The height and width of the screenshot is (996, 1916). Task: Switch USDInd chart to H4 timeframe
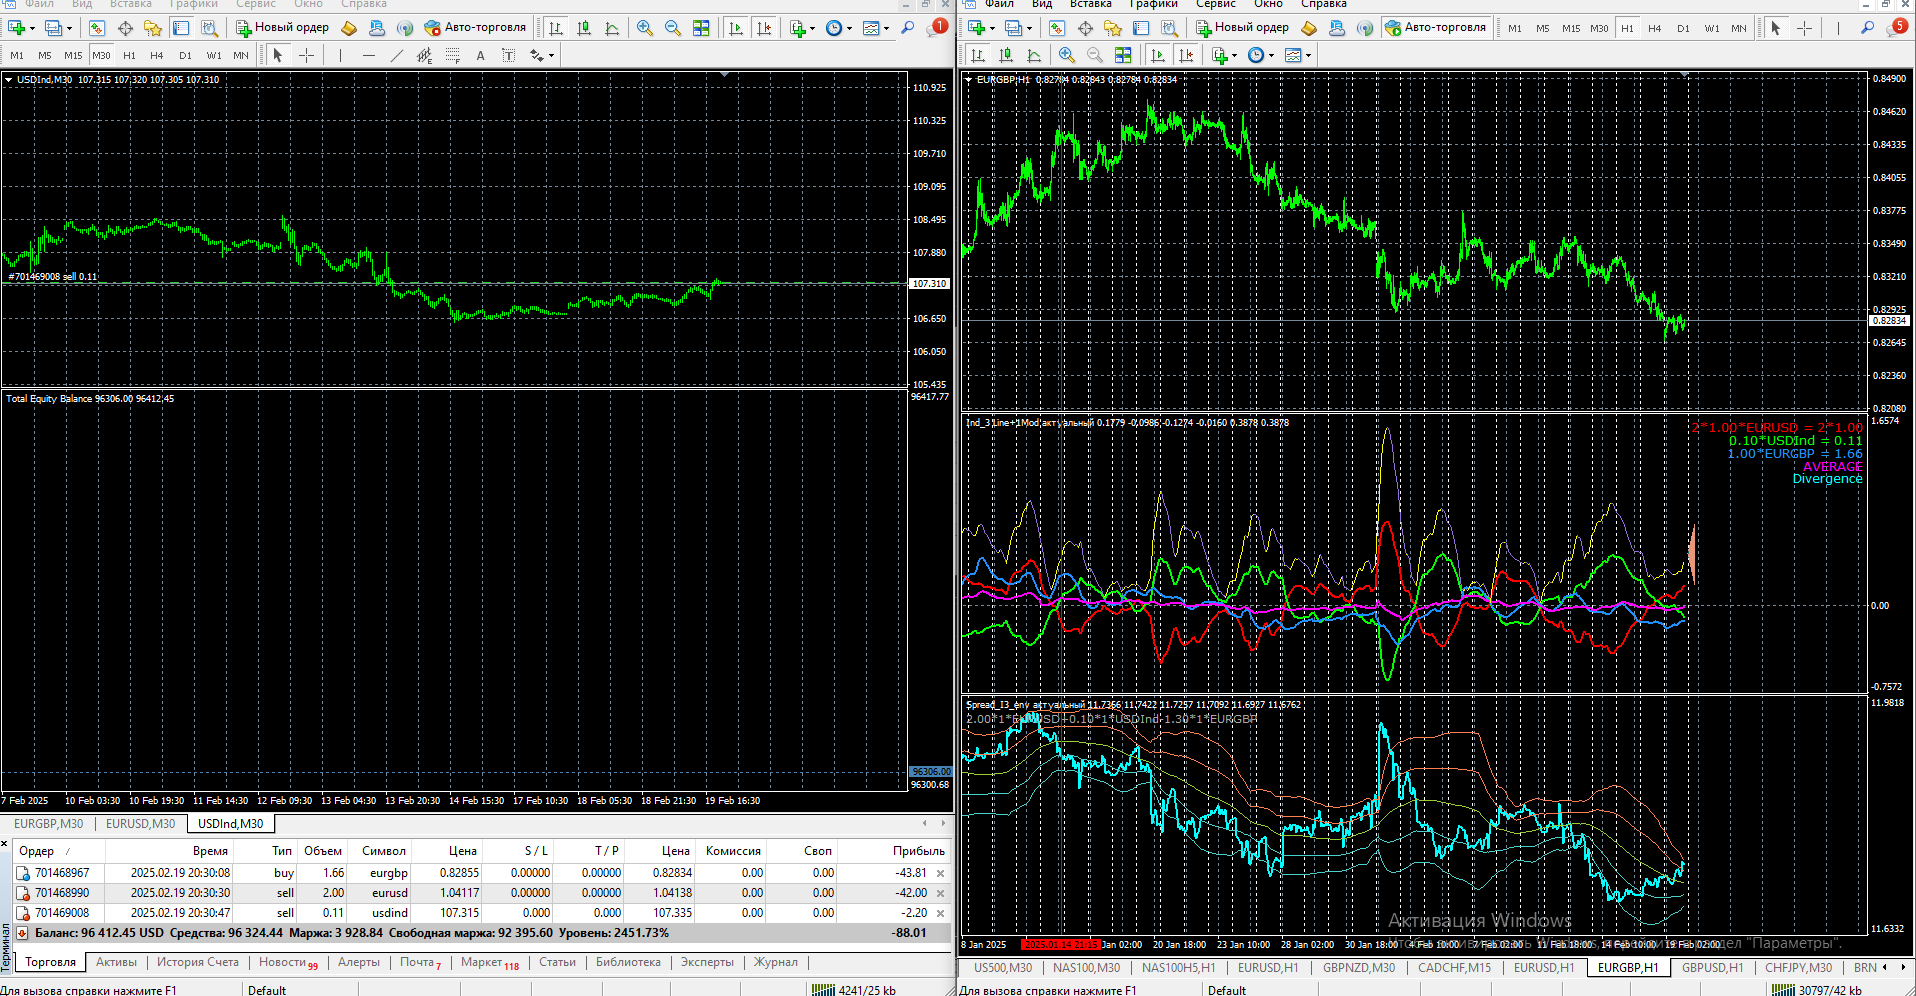point(156,56)
